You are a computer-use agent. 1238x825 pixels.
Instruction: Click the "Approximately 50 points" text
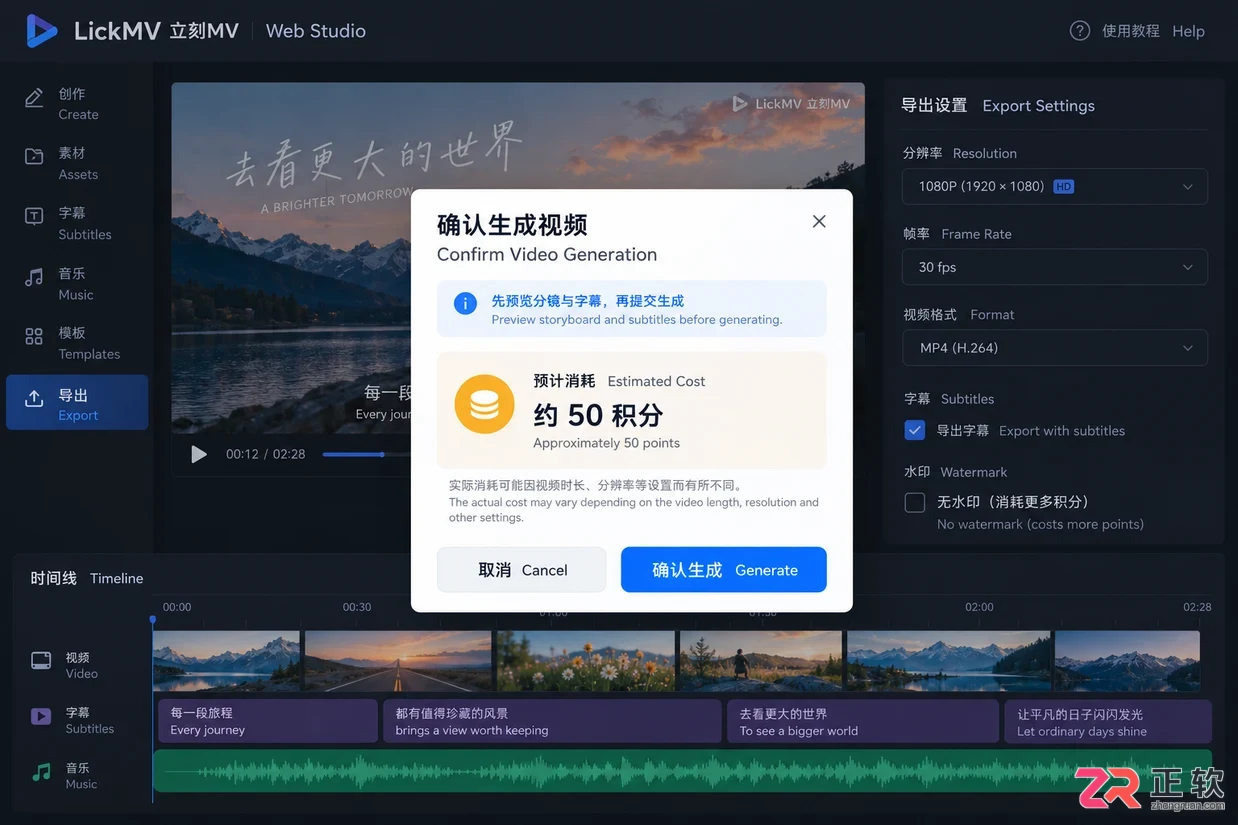click(606, 443)
